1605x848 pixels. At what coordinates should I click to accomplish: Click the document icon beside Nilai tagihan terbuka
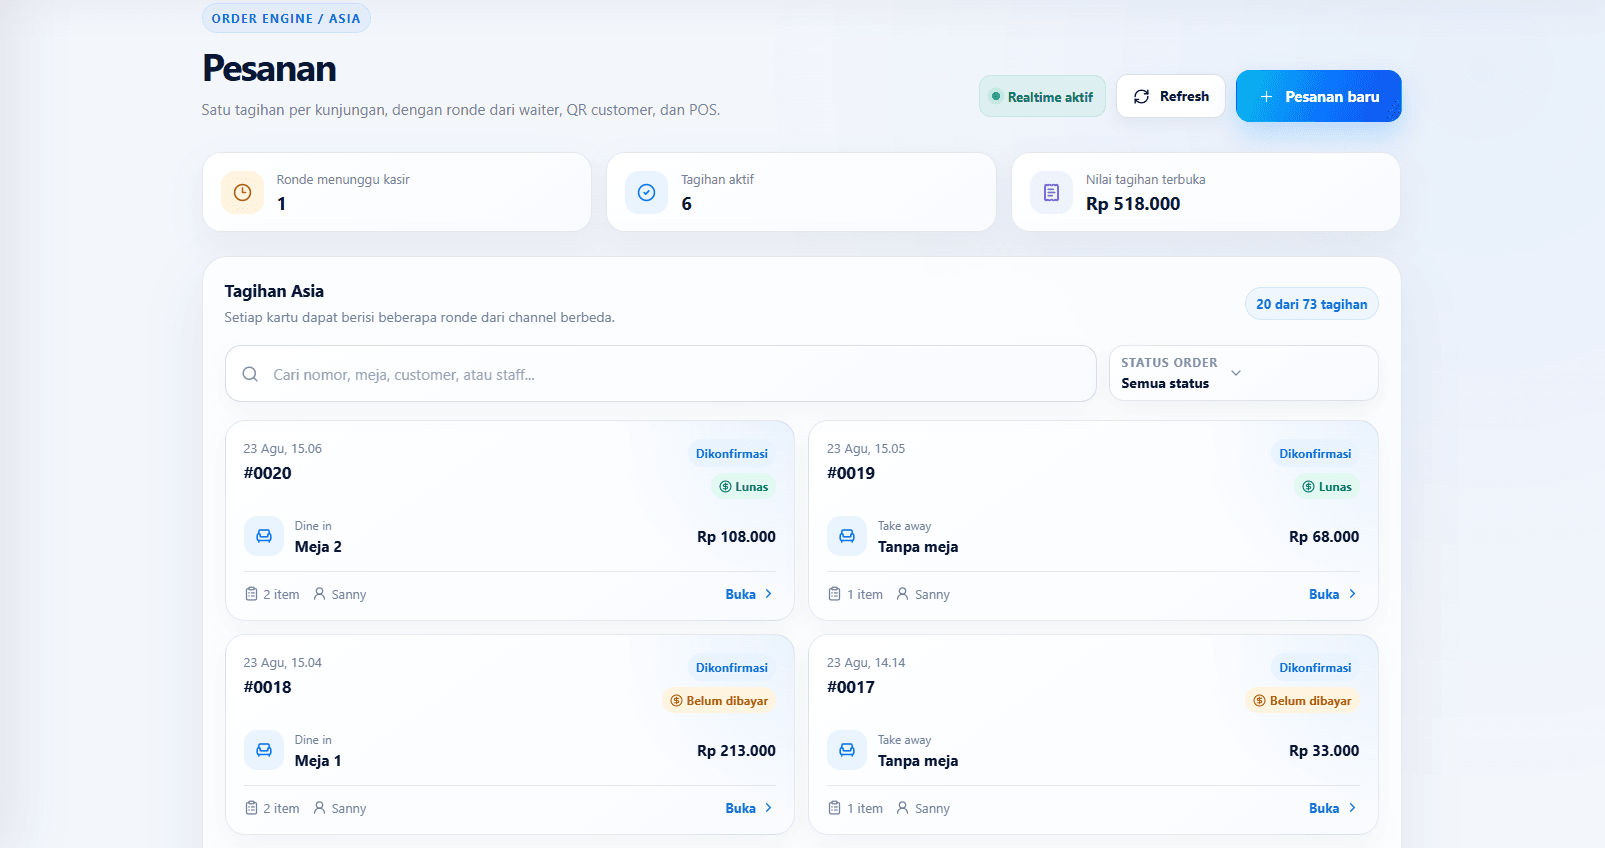coord(1051,192)
